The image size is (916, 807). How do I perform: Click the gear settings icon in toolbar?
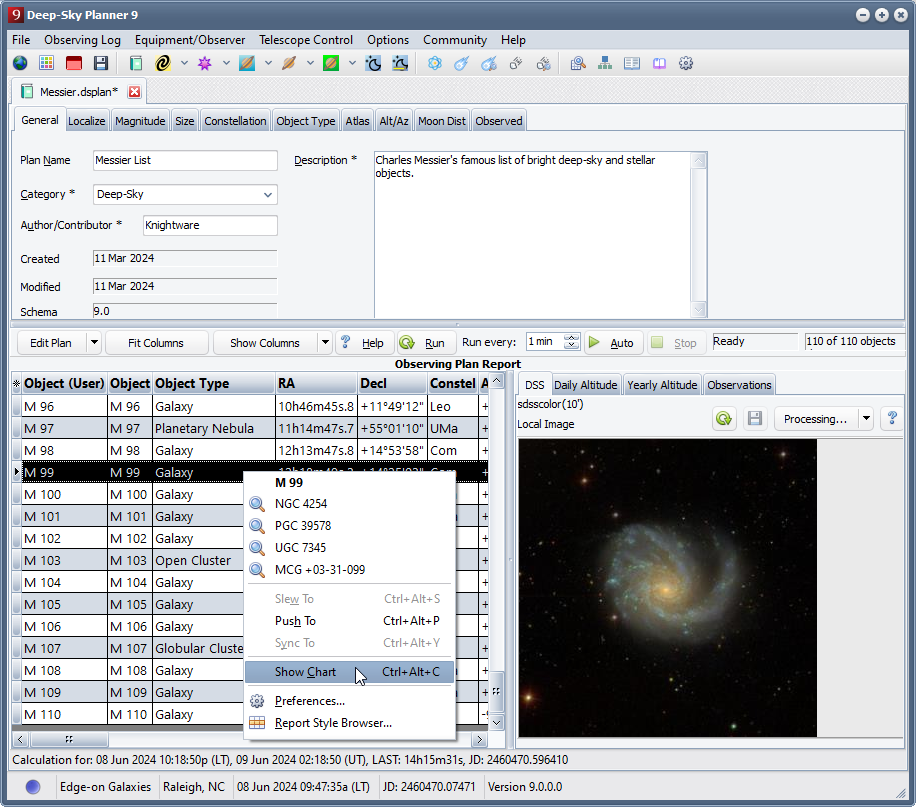point(686,63)
